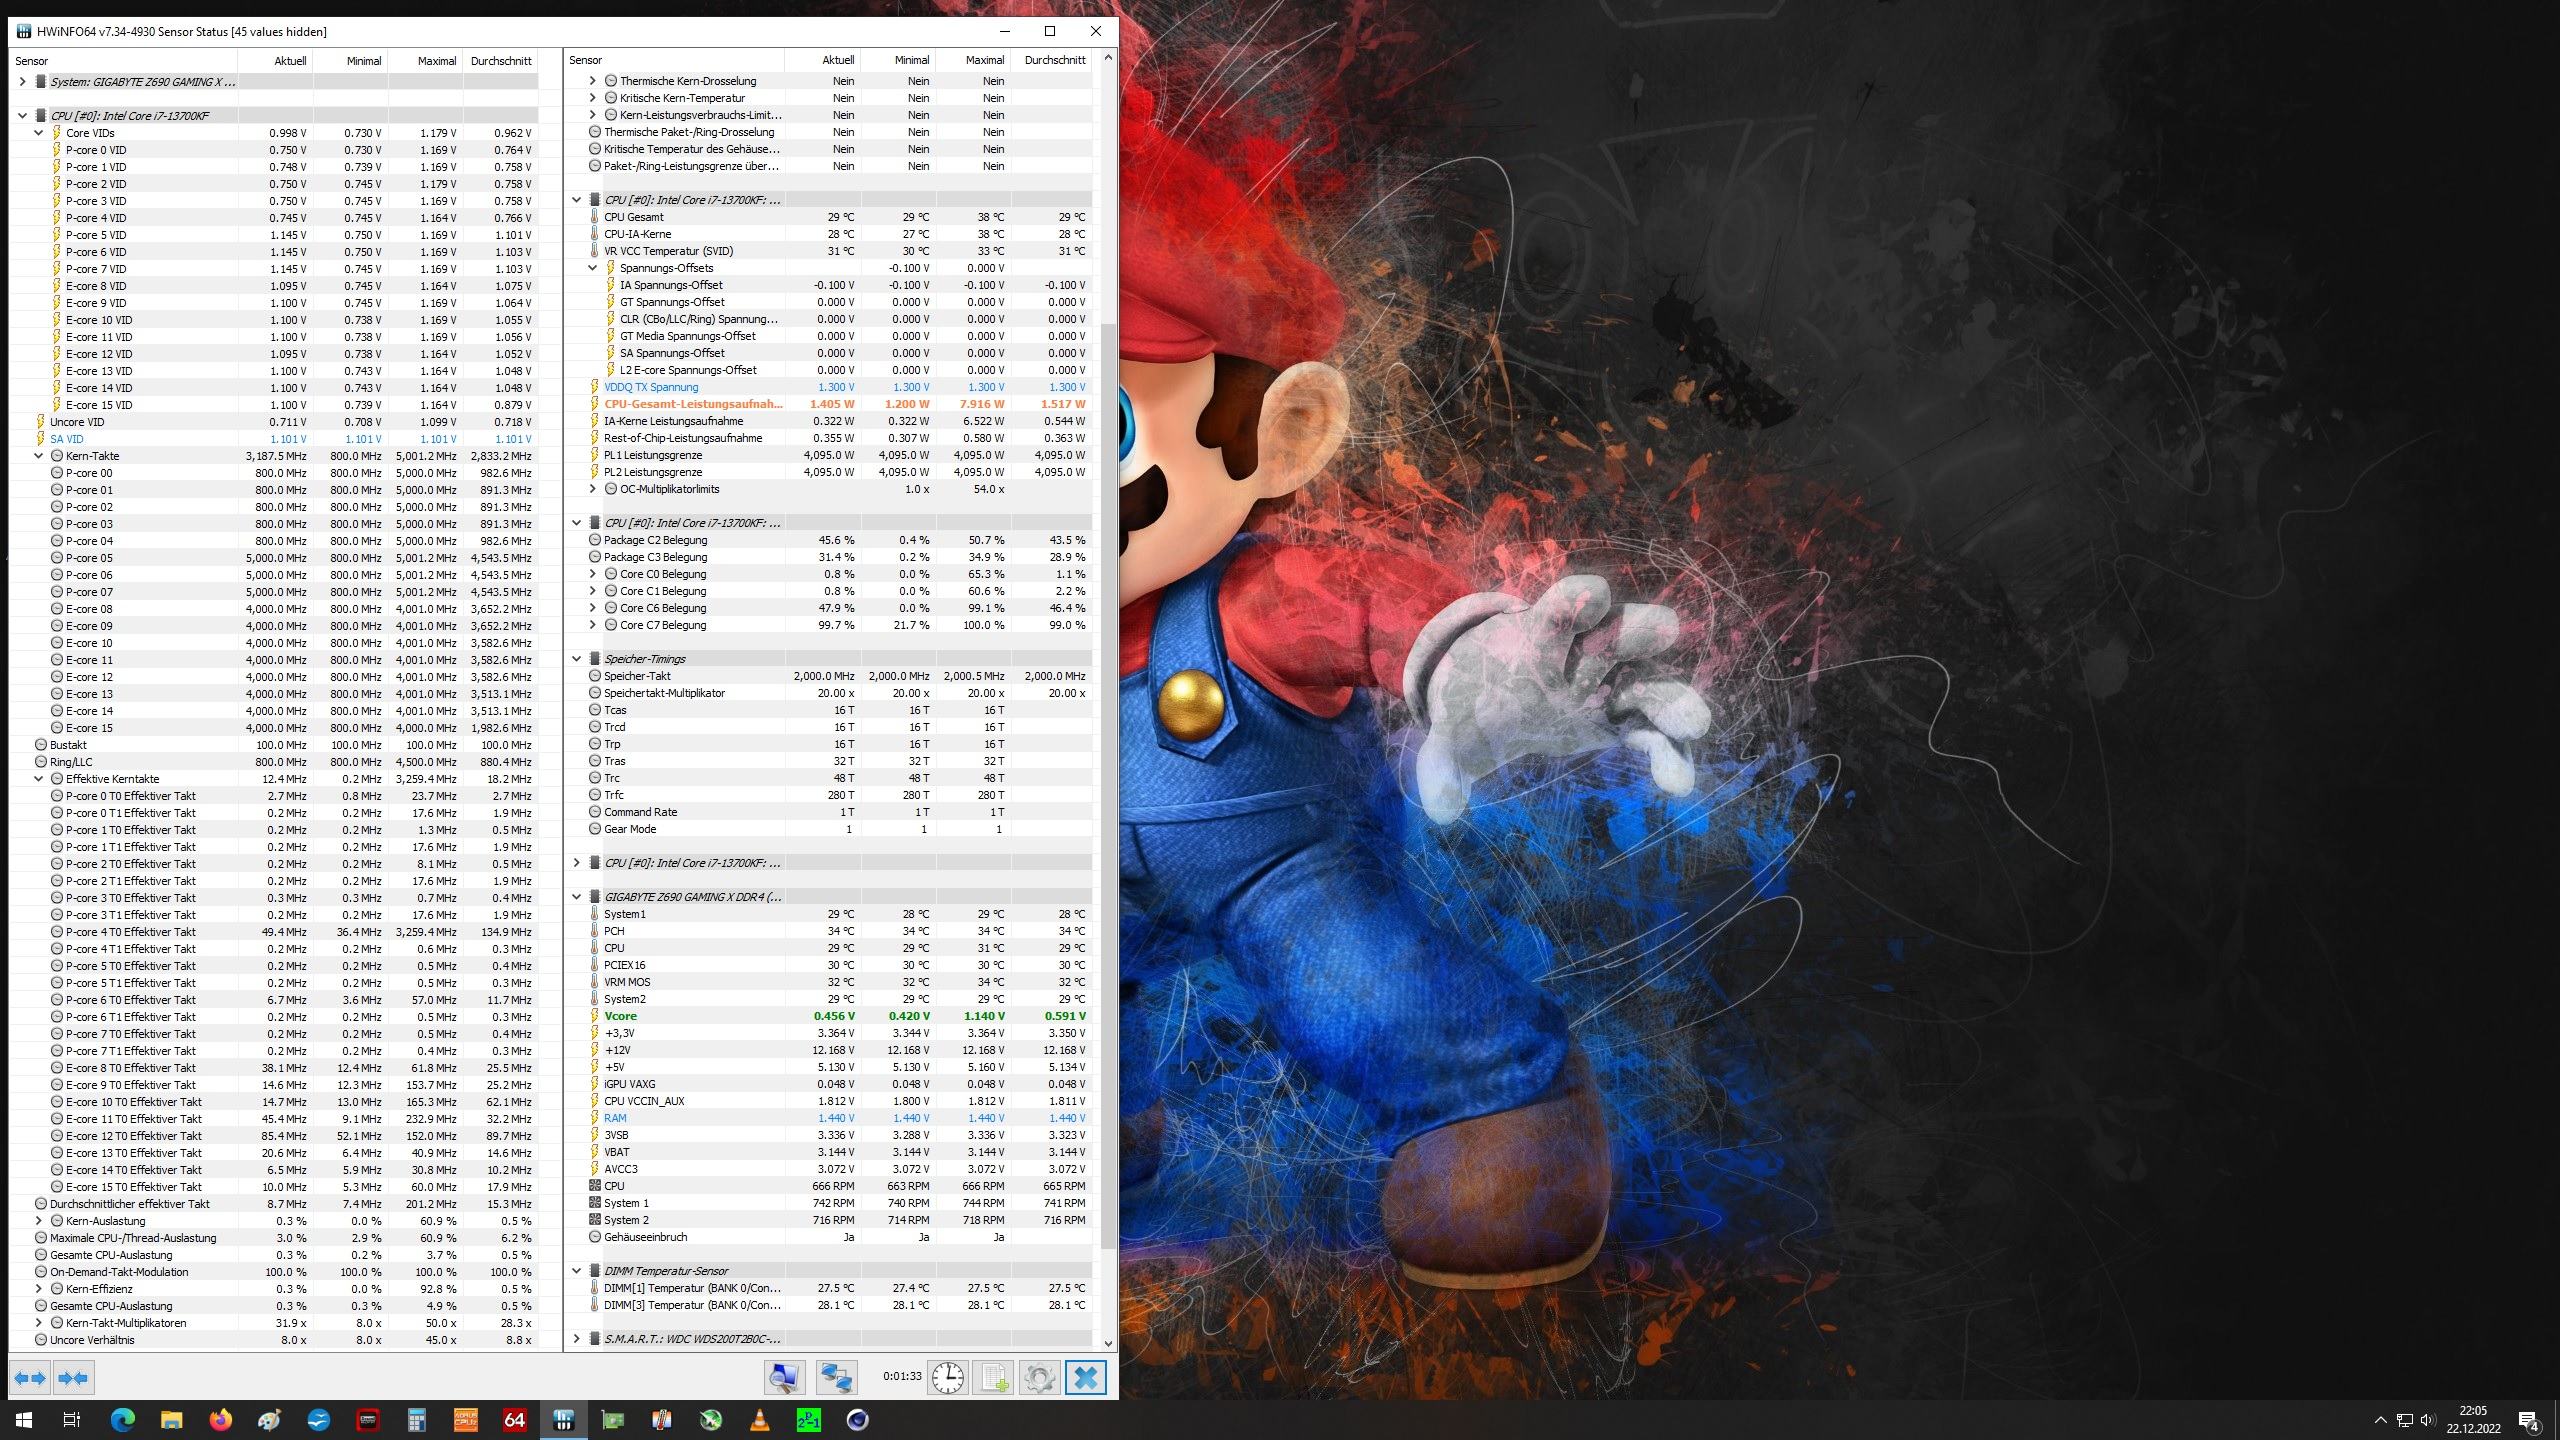This screenshot has height=1440, width=2560.
Task: Select the P-core 05 clock row
Action: pos(274,558)
